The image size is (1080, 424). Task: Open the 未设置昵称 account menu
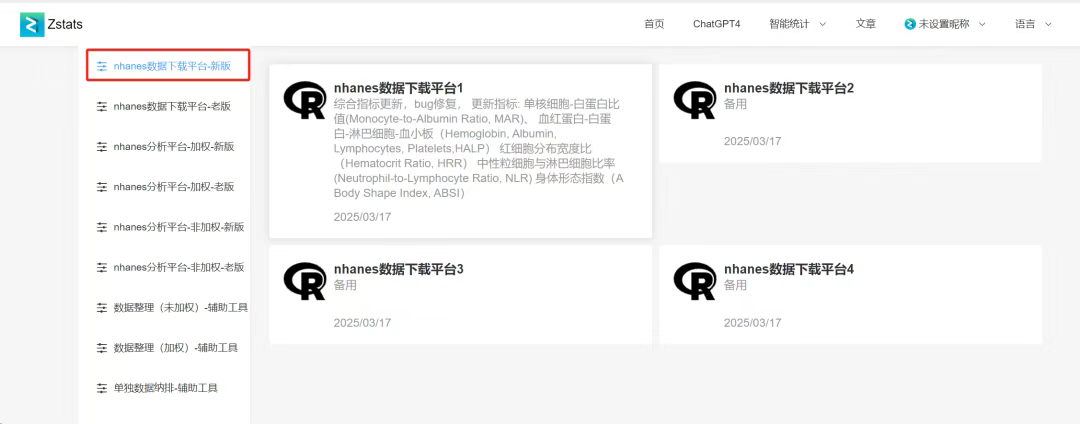tap(945, 24)
